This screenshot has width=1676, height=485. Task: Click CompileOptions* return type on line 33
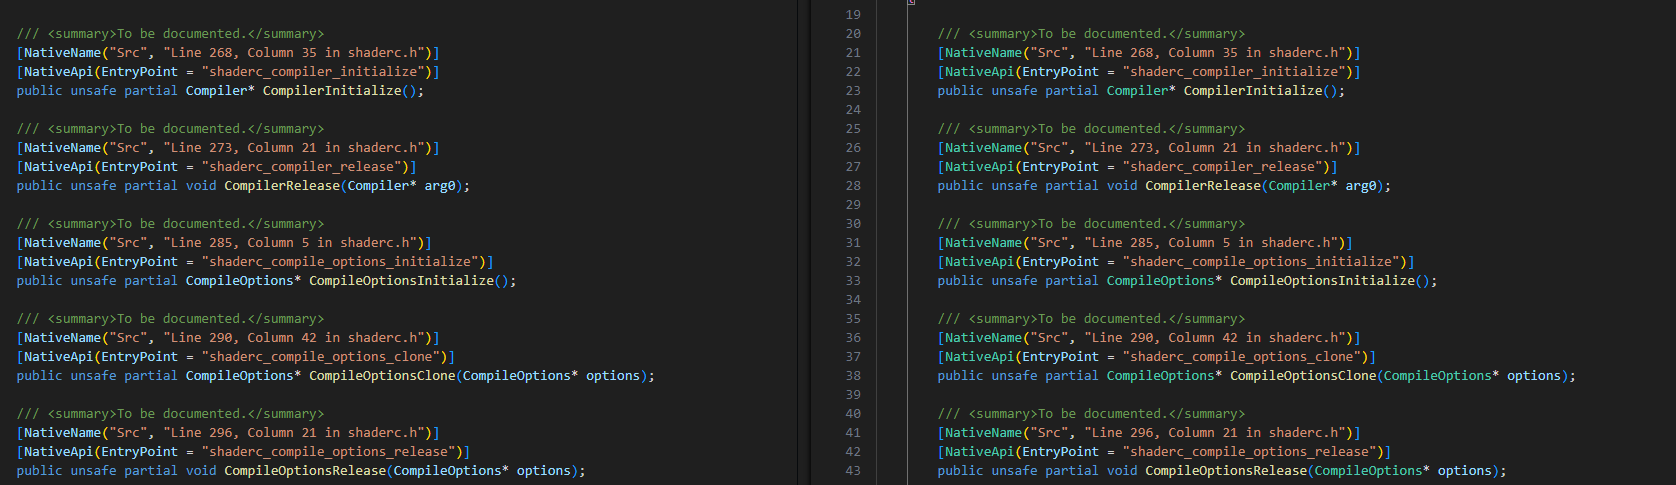click(1164, 281)
